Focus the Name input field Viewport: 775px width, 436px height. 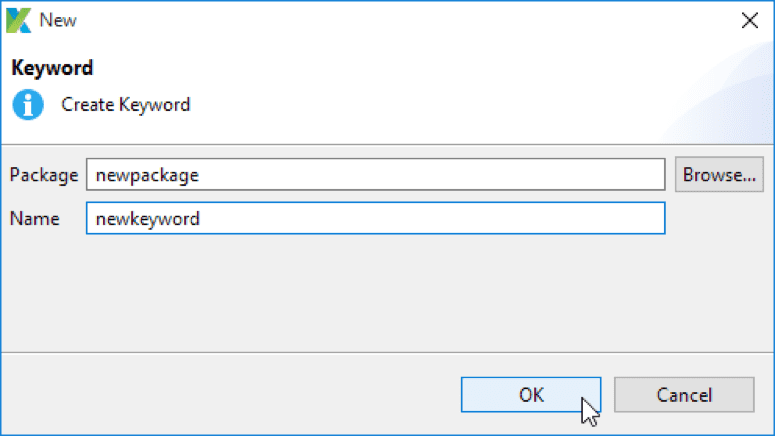tap(375, 219)
